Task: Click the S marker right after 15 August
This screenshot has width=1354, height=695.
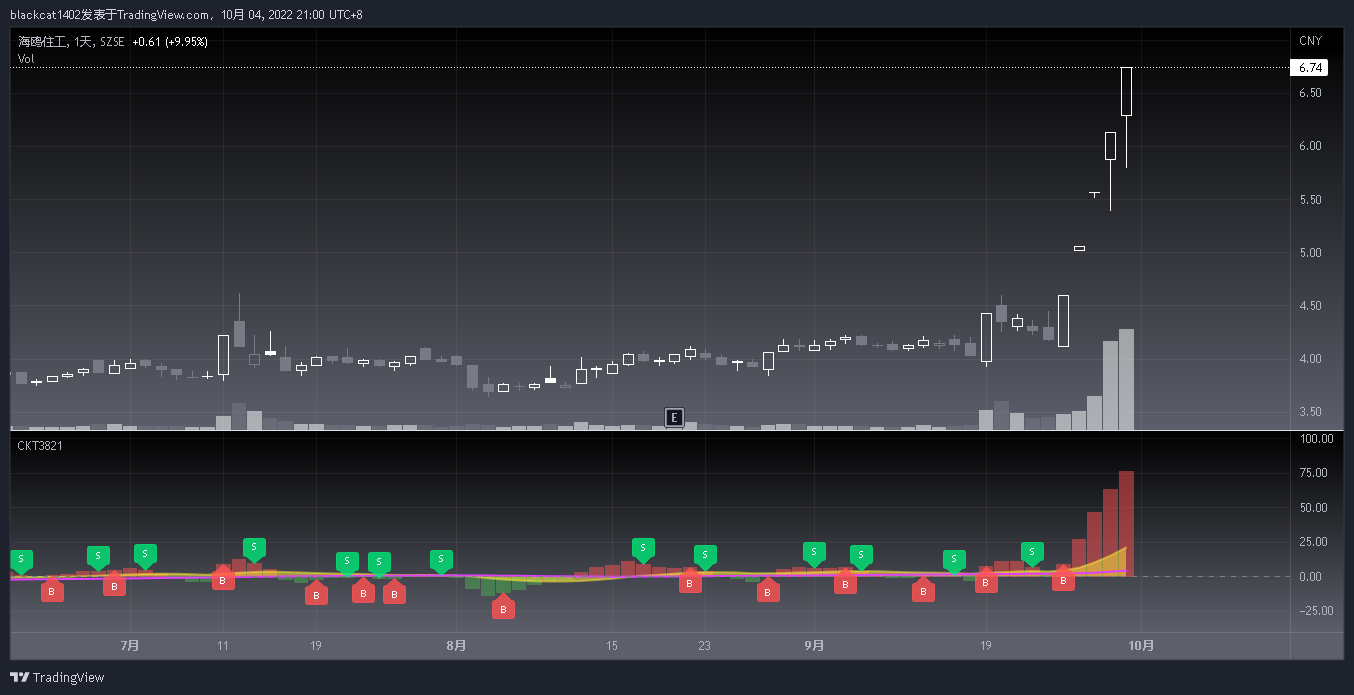Action: (643, 549)
